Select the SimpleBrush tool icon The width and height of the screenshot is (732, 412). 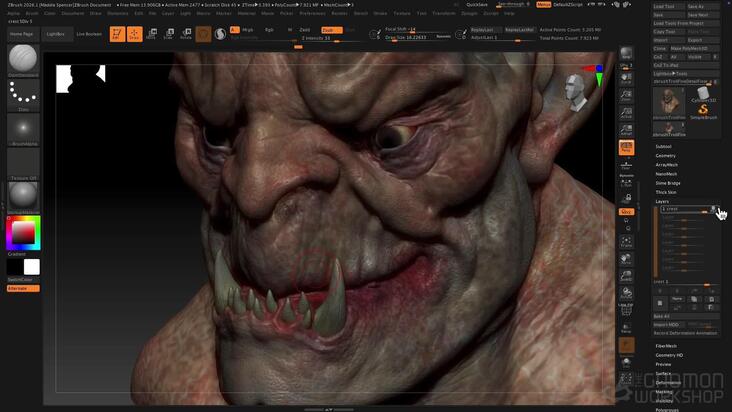[x=703, y=112]
